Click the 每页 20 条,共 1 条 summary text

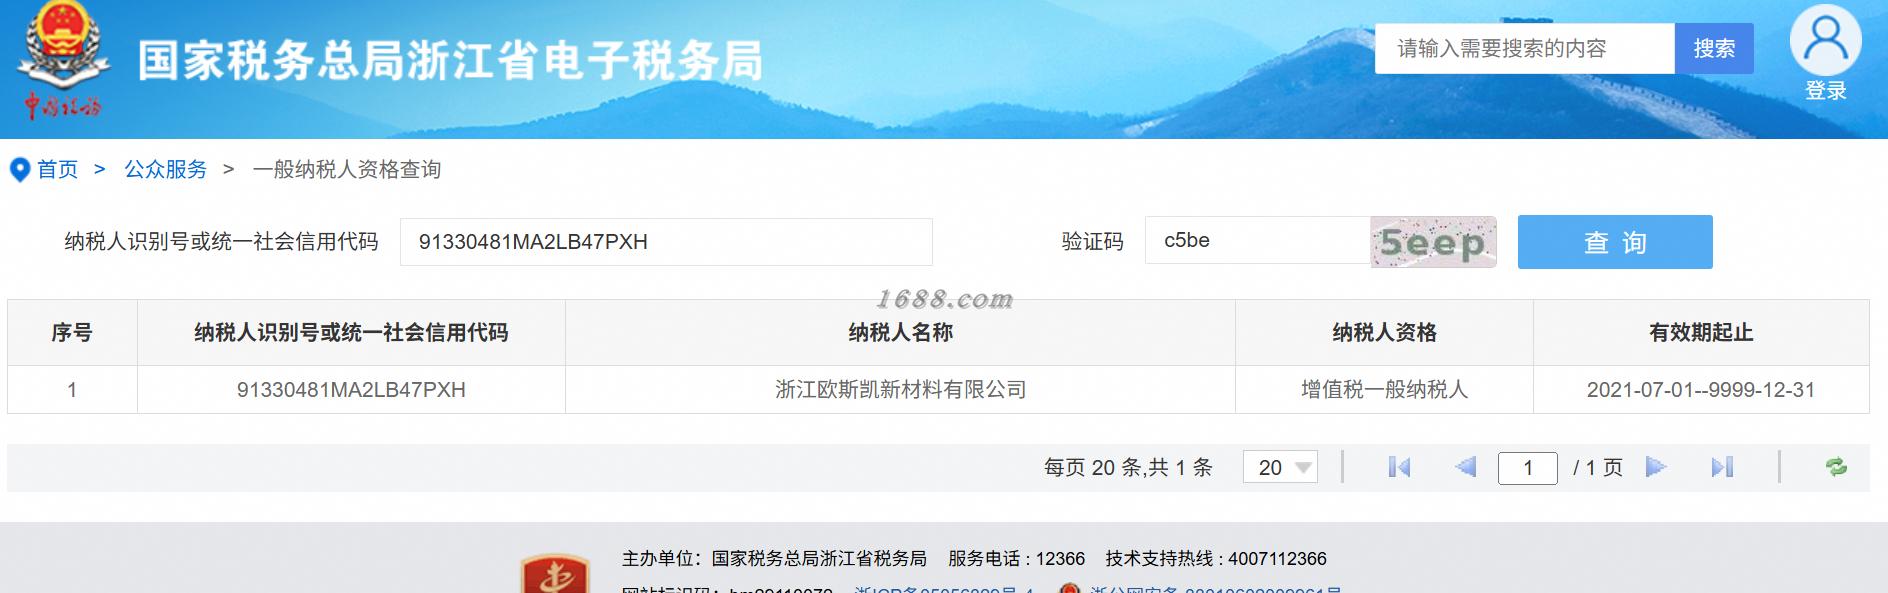point(1128,467)
